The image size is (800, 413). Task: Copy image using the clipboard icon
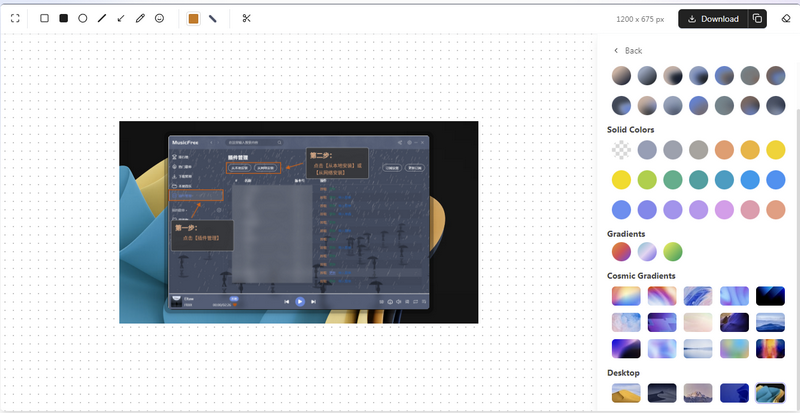(x=757, y=19)
